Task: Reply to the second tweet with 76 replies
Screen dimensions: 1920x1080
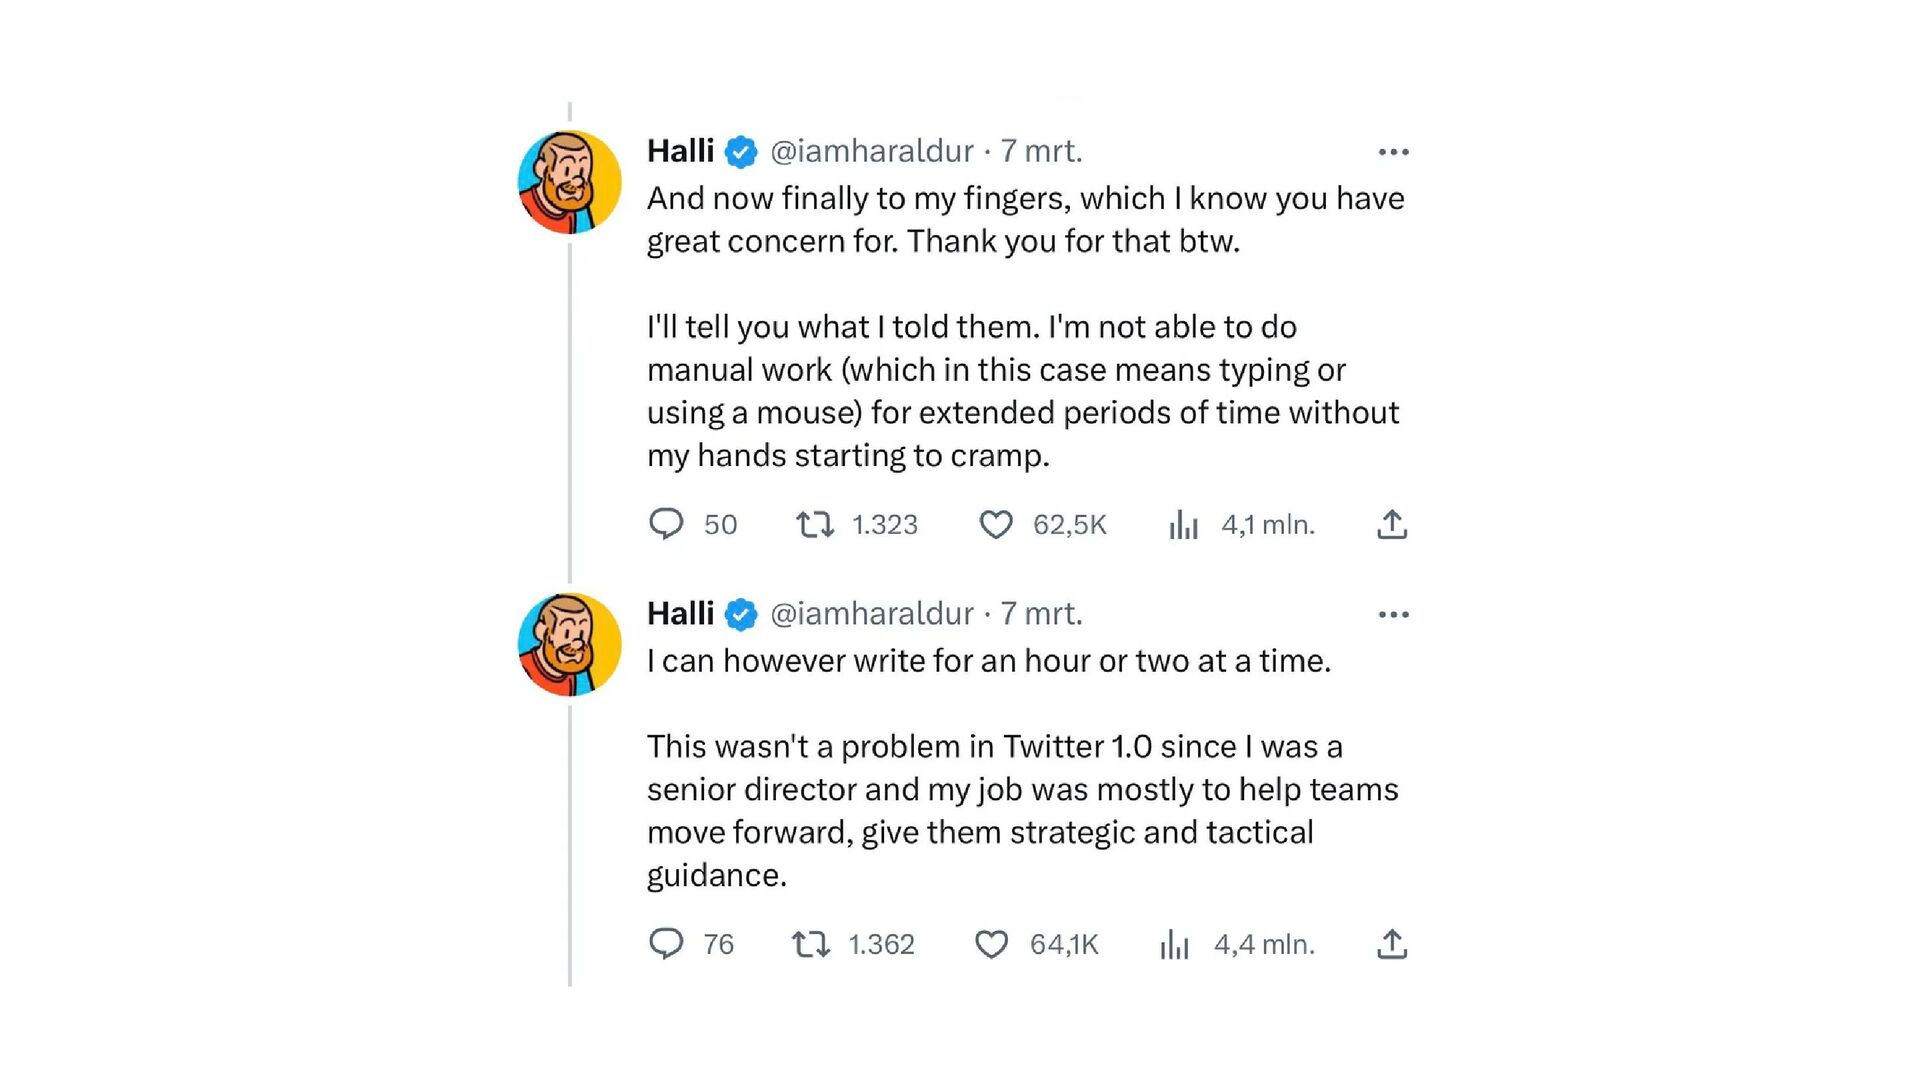Action: 666,944
